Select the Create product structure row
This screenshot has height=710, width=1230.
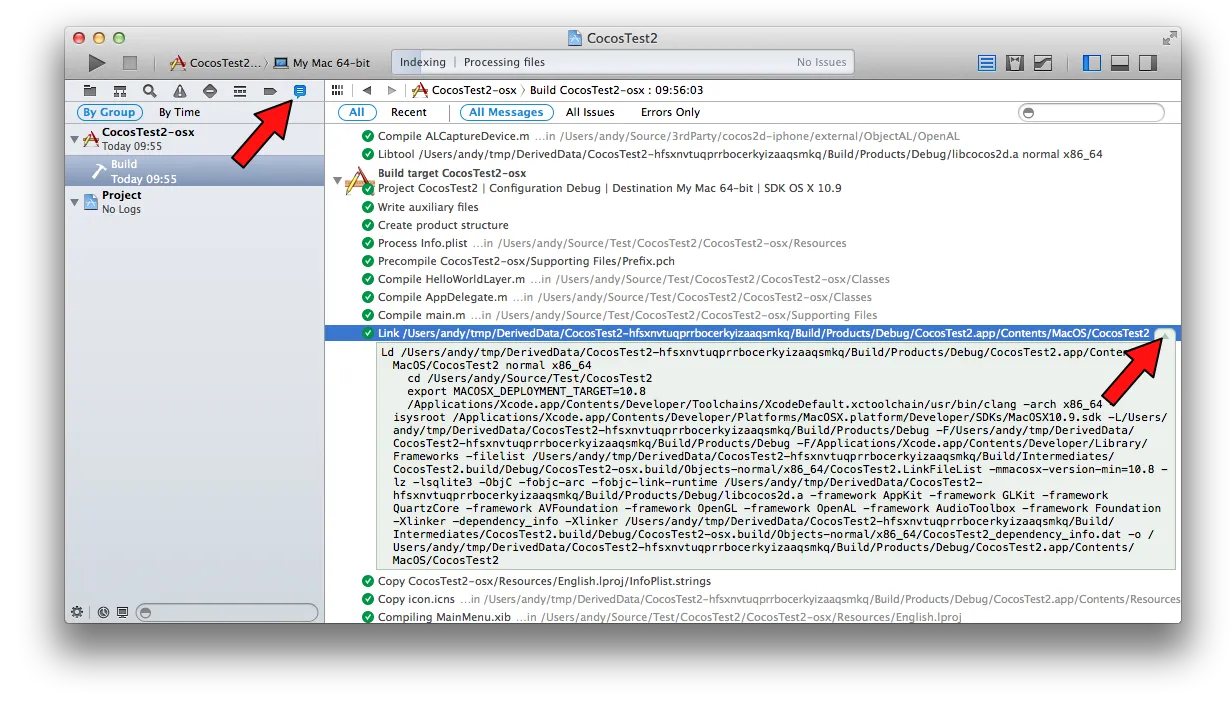coord(752,225)
